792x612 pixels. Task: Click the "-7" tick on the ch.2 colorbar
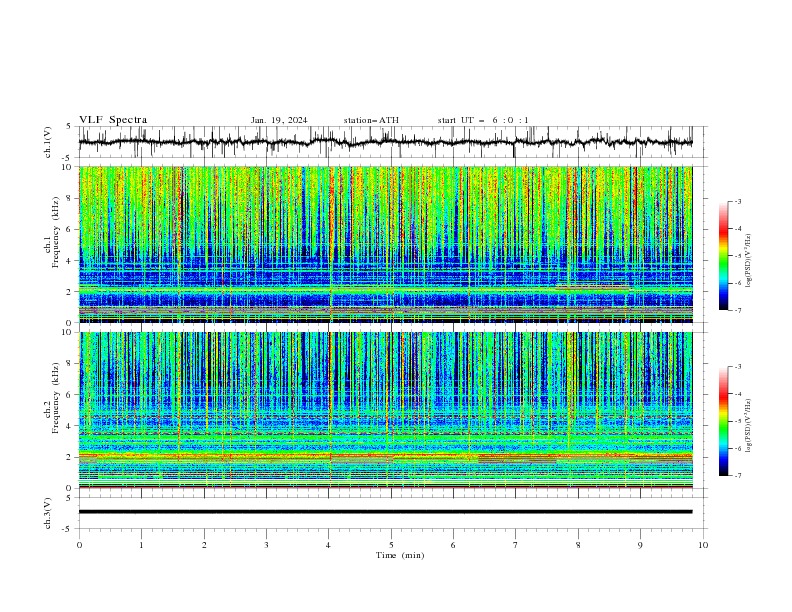738,476
